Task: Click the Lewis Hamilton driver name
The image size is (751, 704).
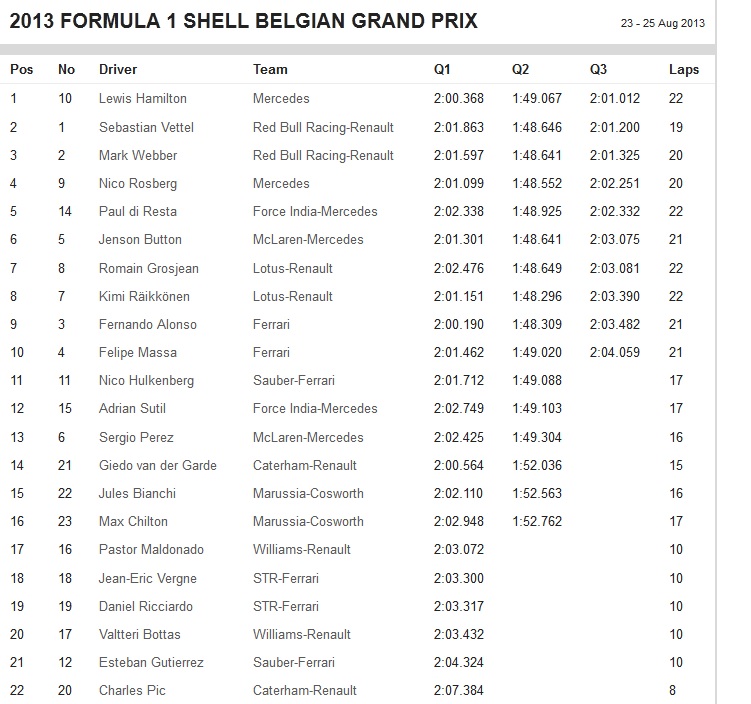Action: (142, 99)
